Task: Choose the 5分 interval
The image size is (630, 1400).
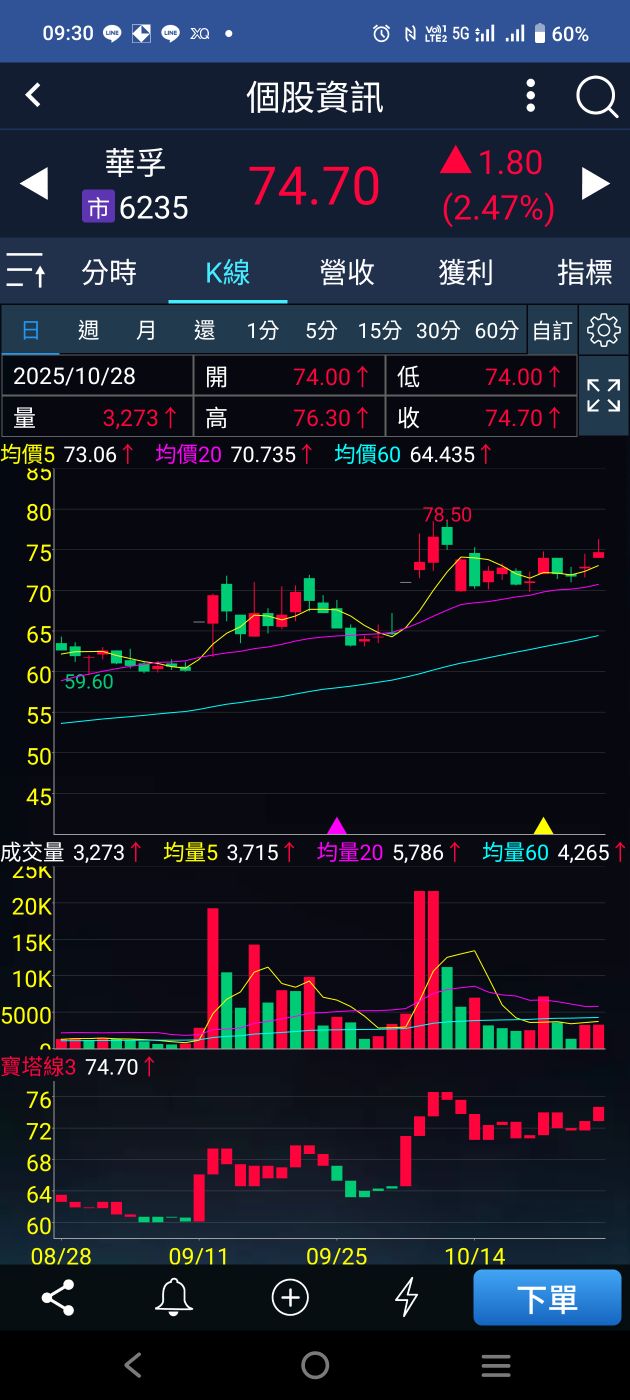Action: coord(321,330)
